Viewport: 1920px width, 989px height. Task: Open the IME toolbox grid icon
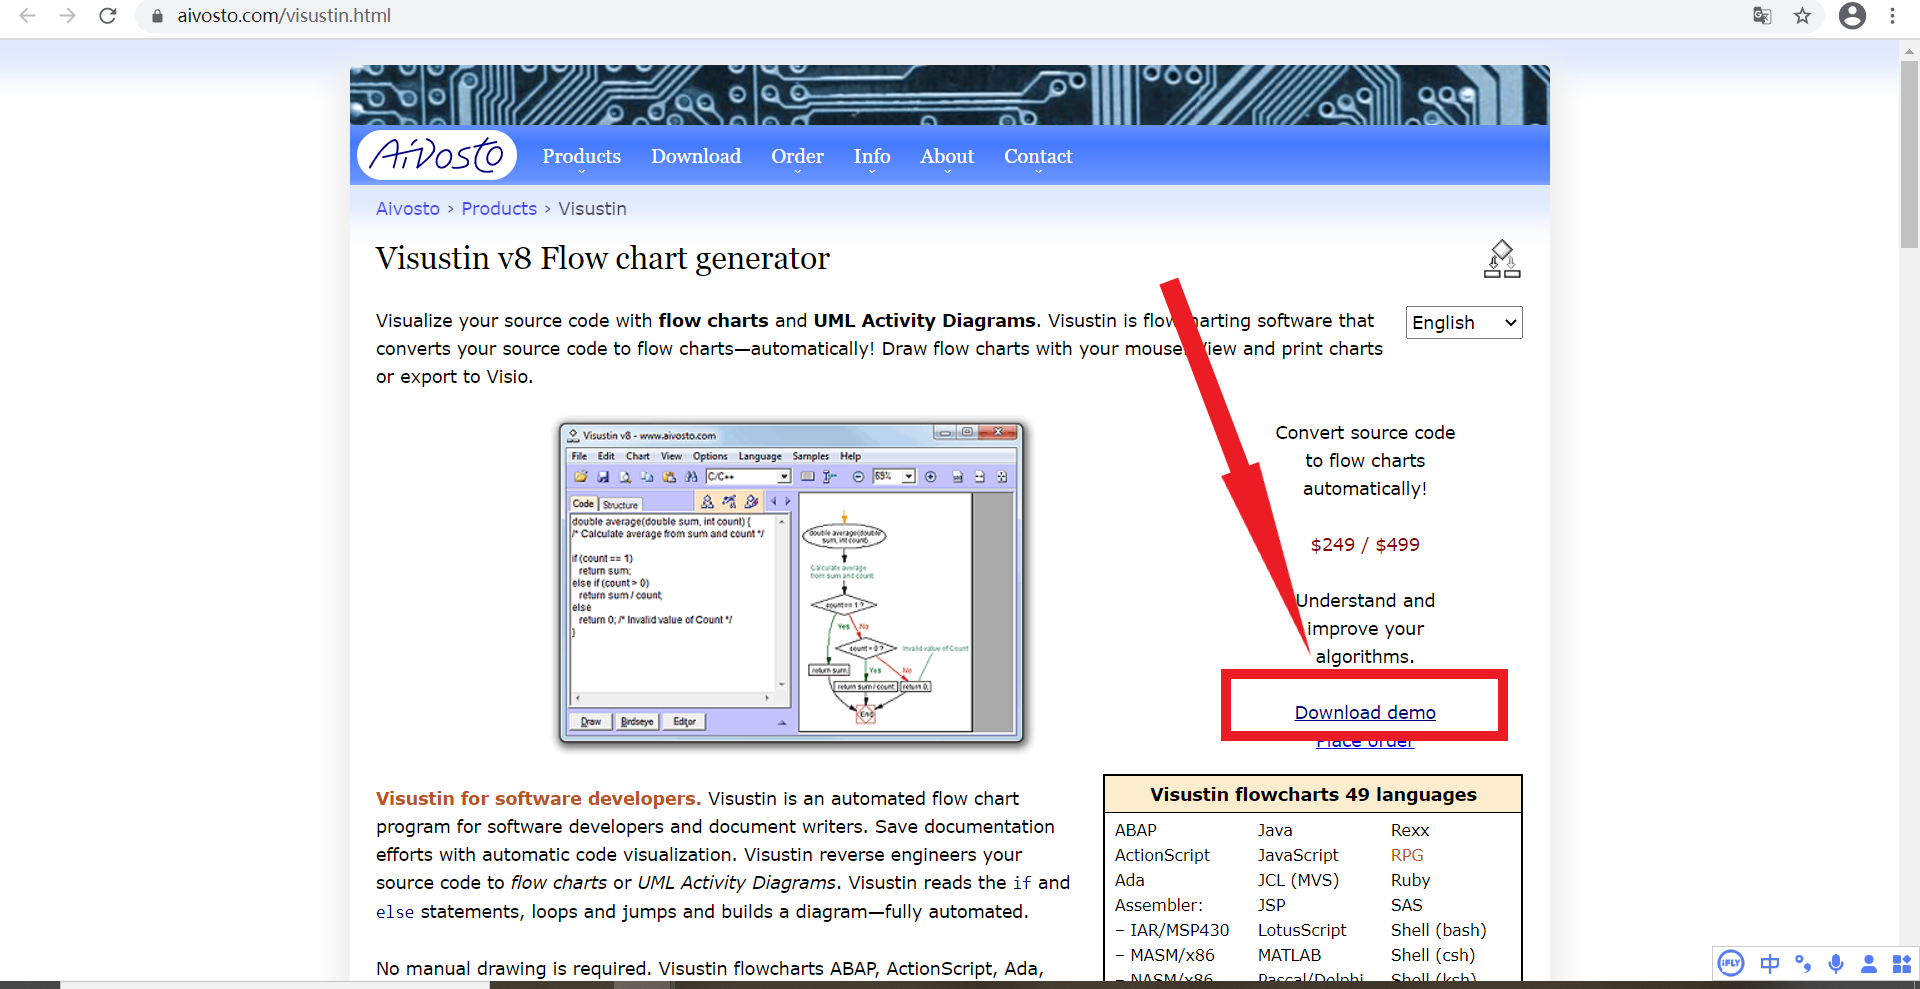(1901, 963)
